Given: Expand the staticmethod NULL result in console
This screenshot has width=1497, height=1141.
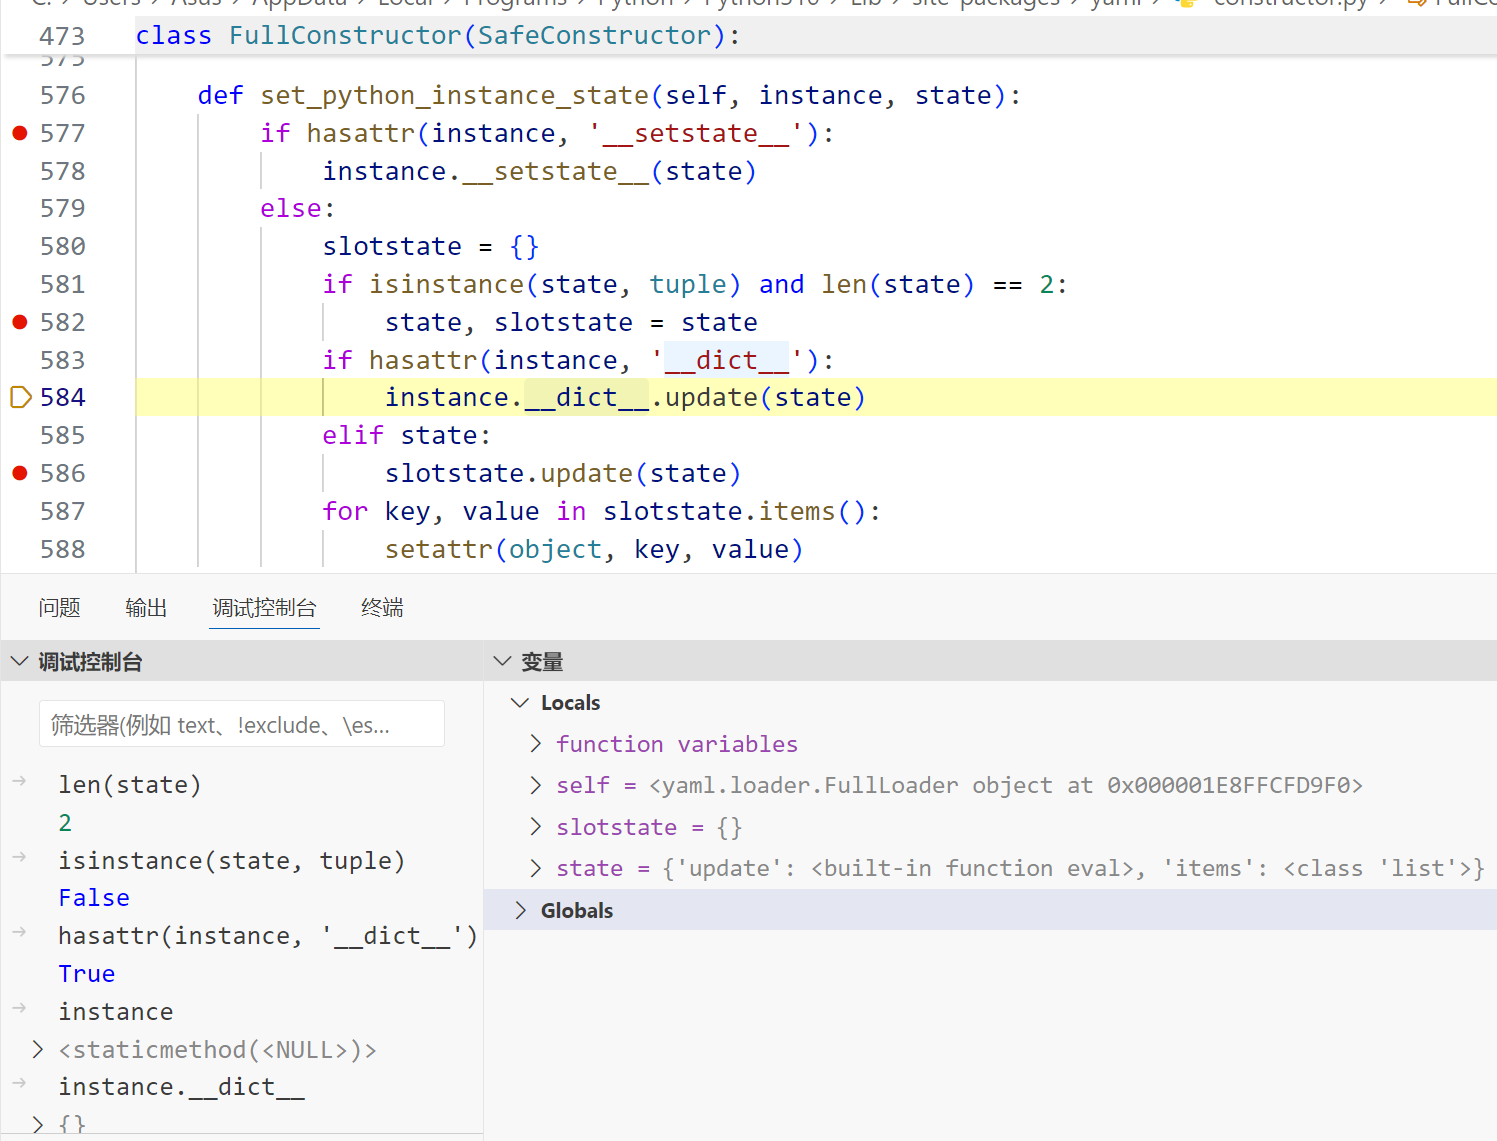Looking at the screenshot, I should (38, 1049).
